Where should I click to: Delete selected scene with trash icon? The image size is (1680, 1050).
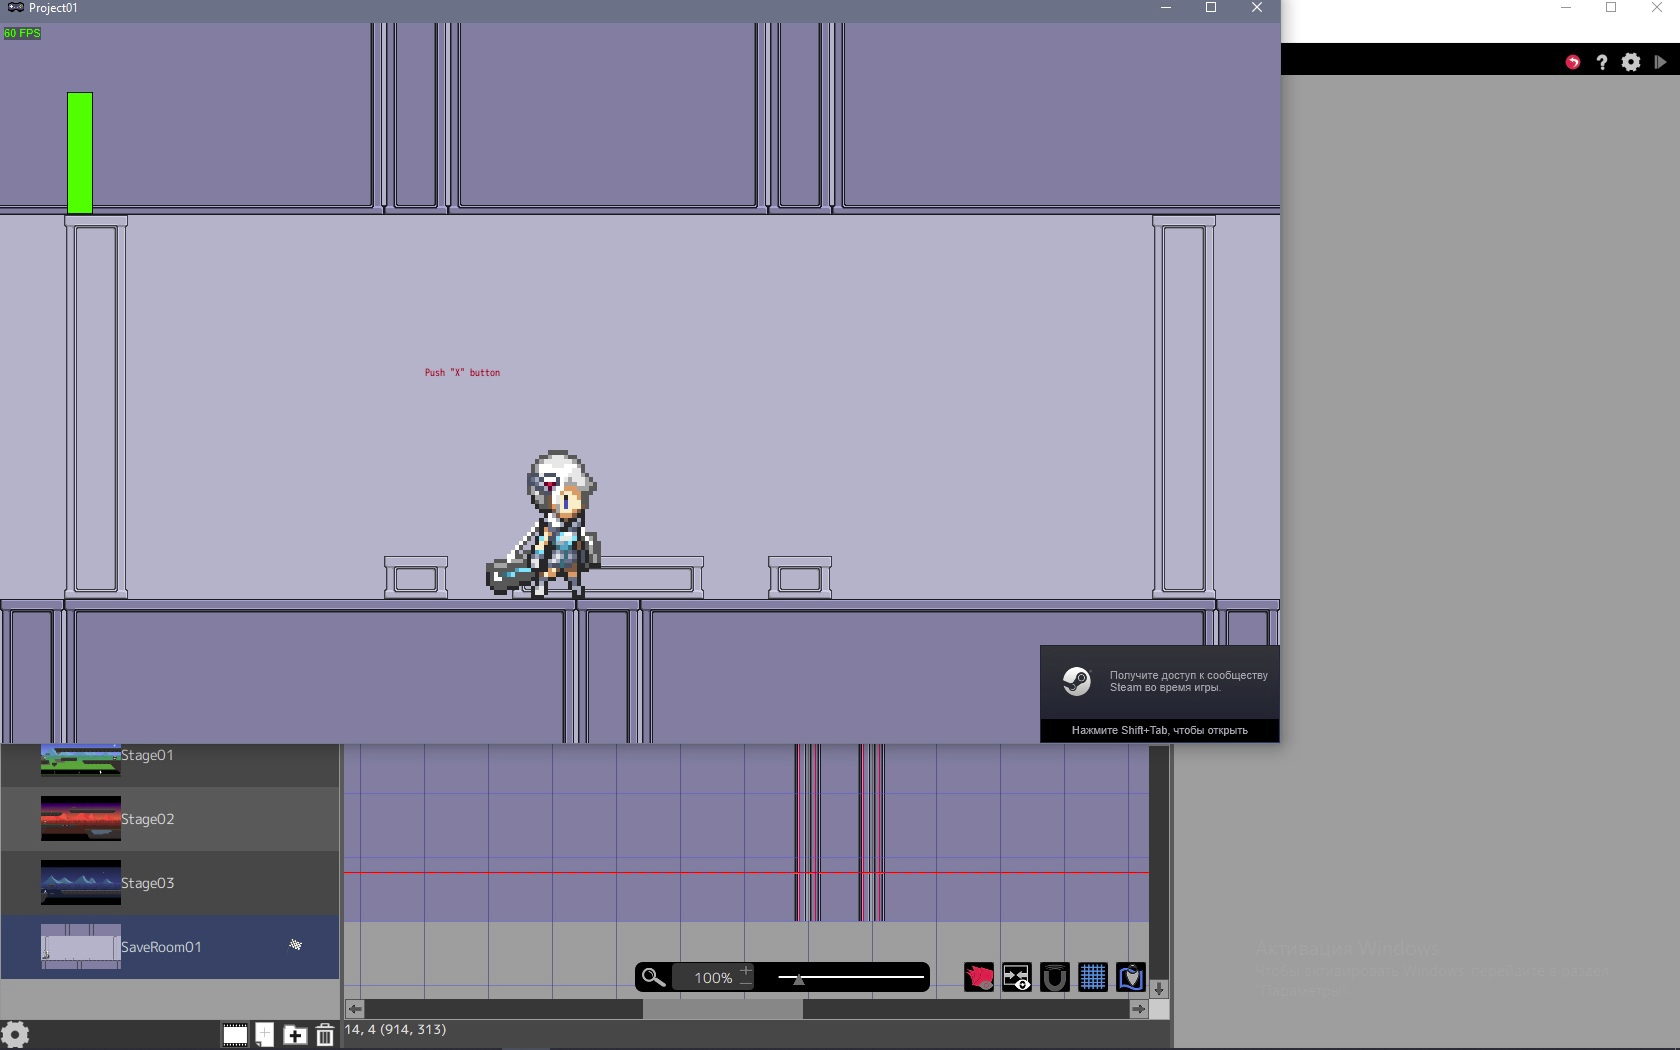tap(325, 1035)
